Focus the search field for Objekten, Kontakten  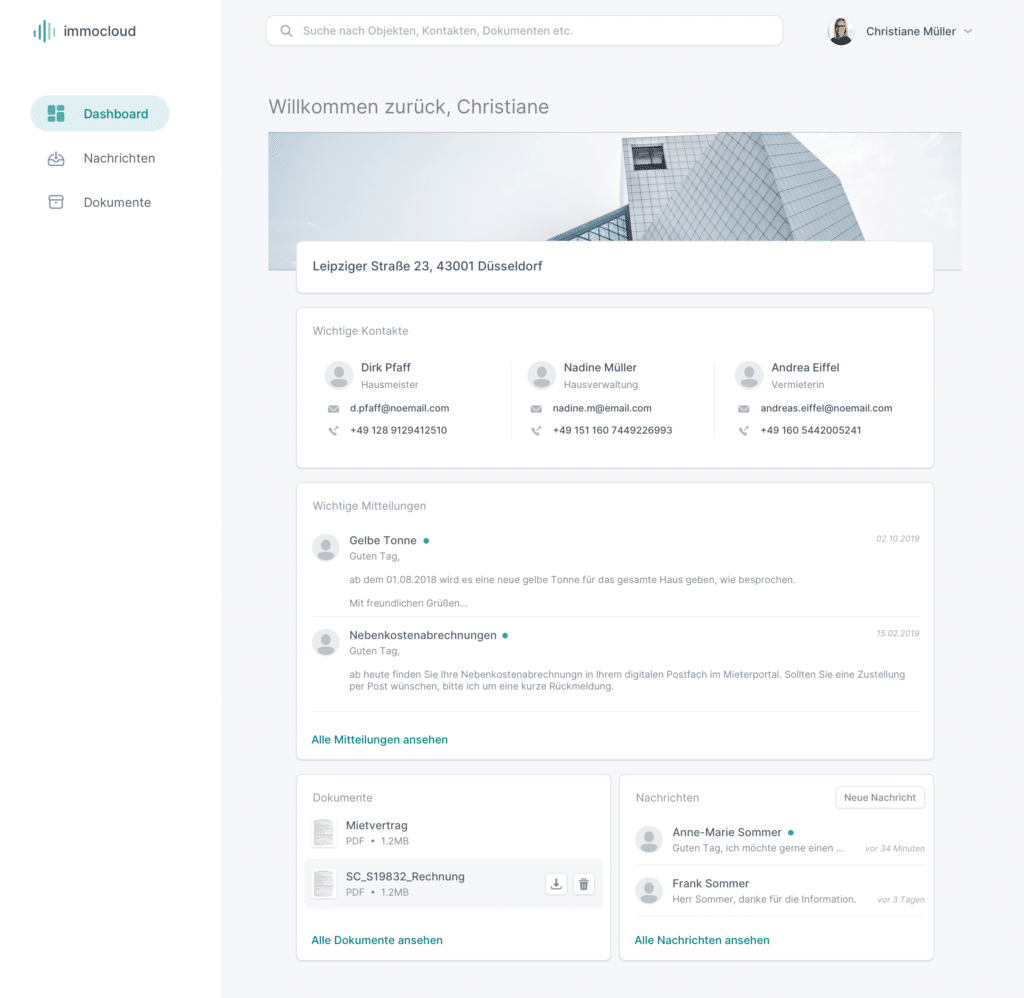pos(524,31)
